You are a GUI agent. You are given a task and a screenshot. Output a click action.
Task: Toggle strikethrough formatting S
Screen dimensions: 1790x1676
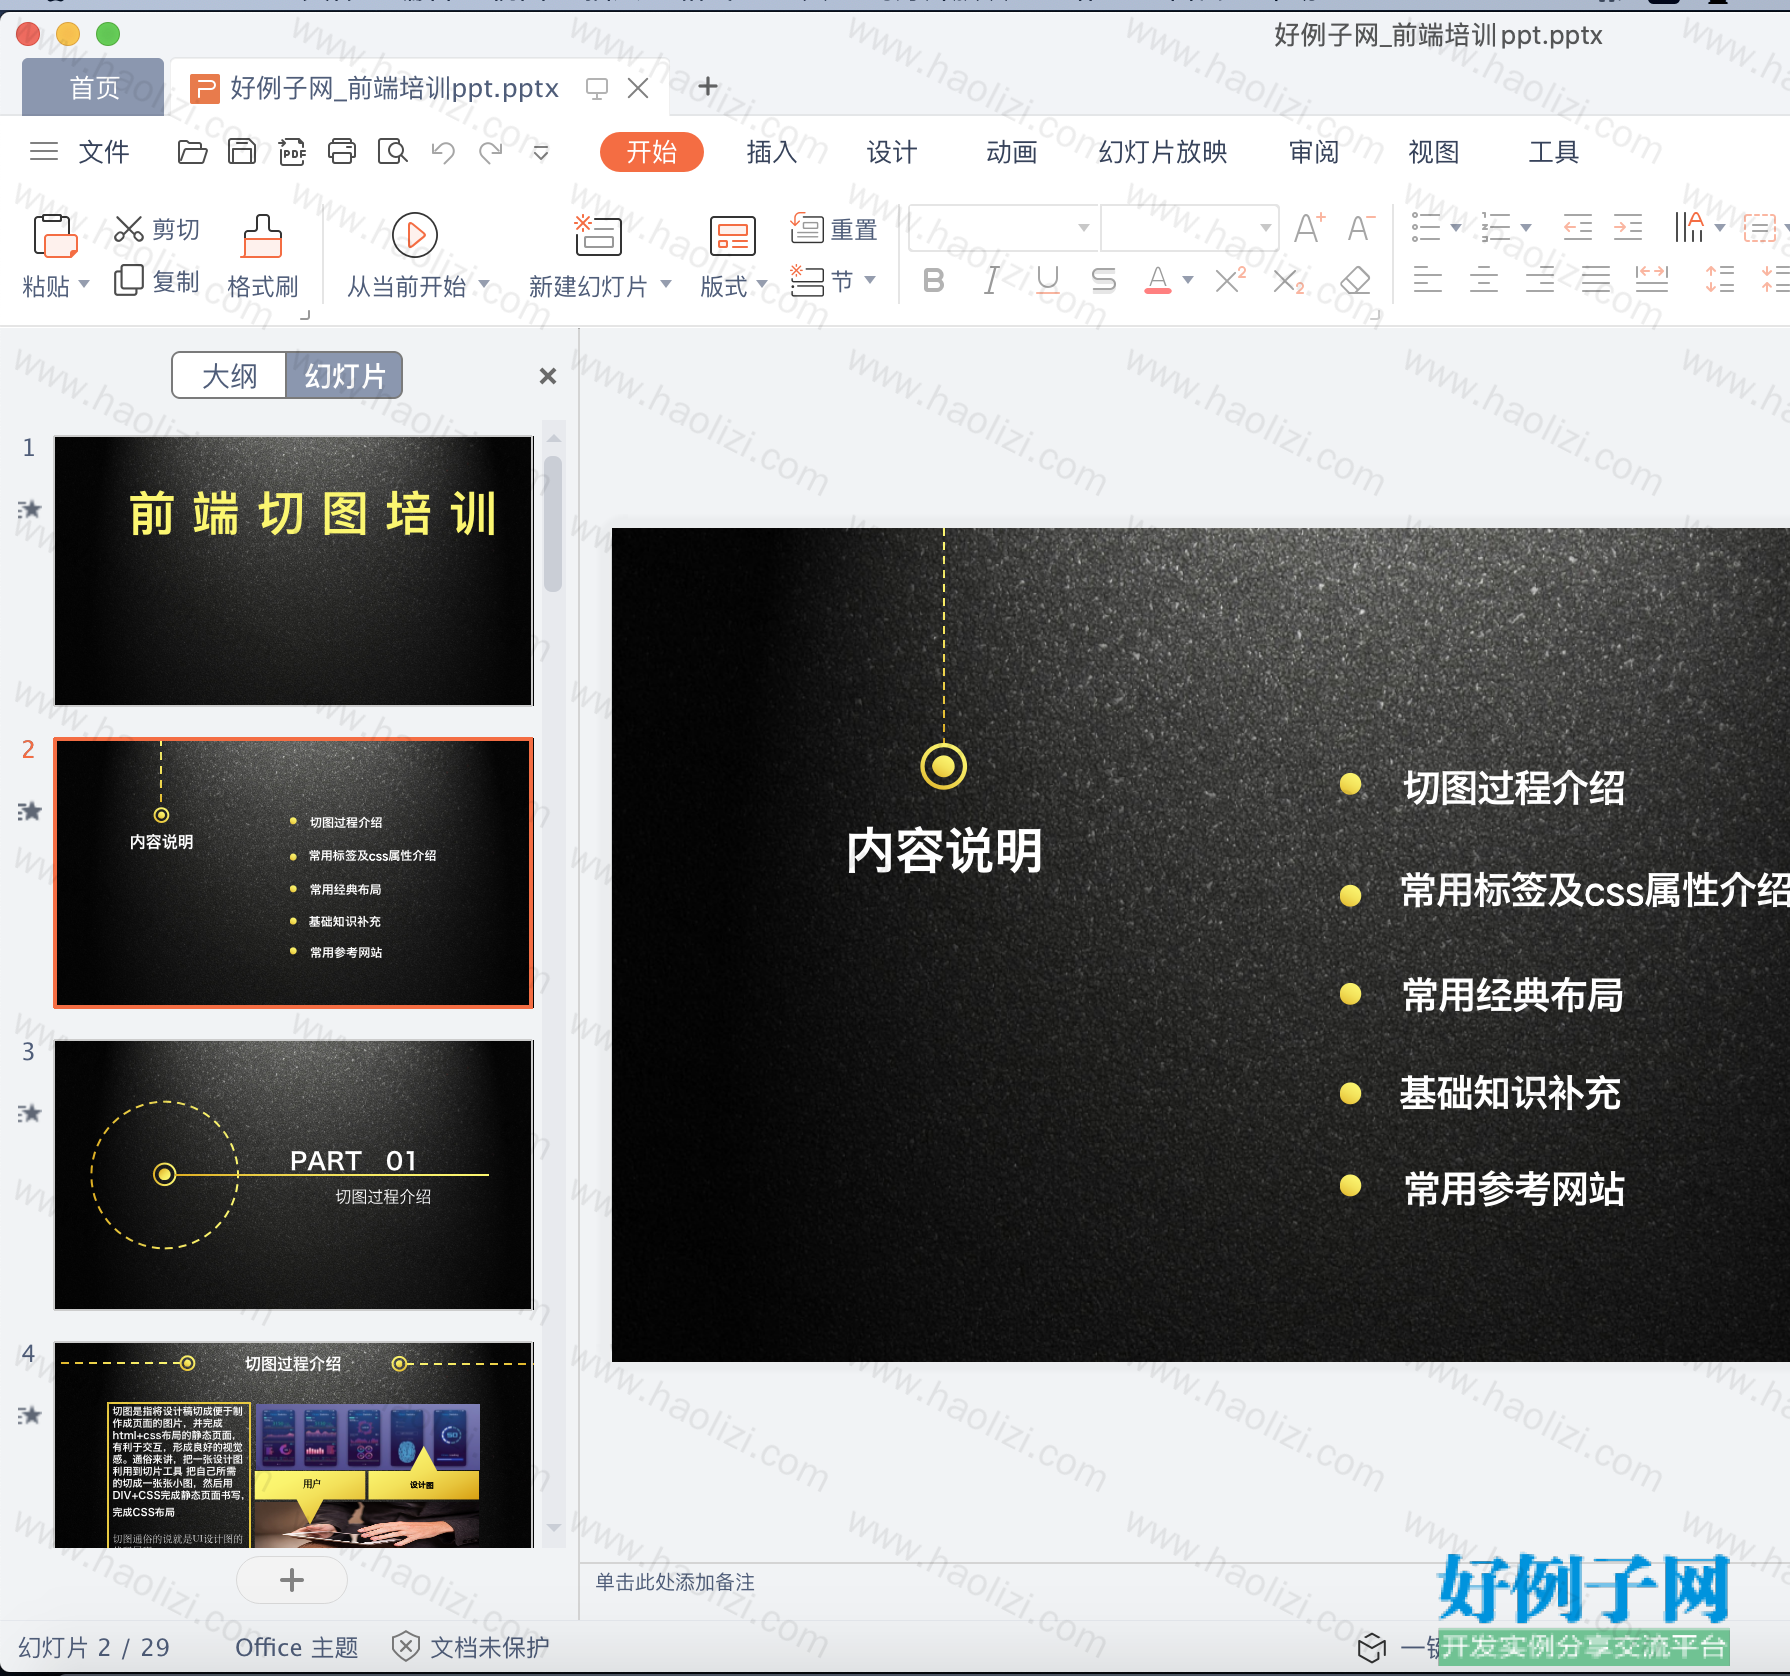tap(1104, 281)
